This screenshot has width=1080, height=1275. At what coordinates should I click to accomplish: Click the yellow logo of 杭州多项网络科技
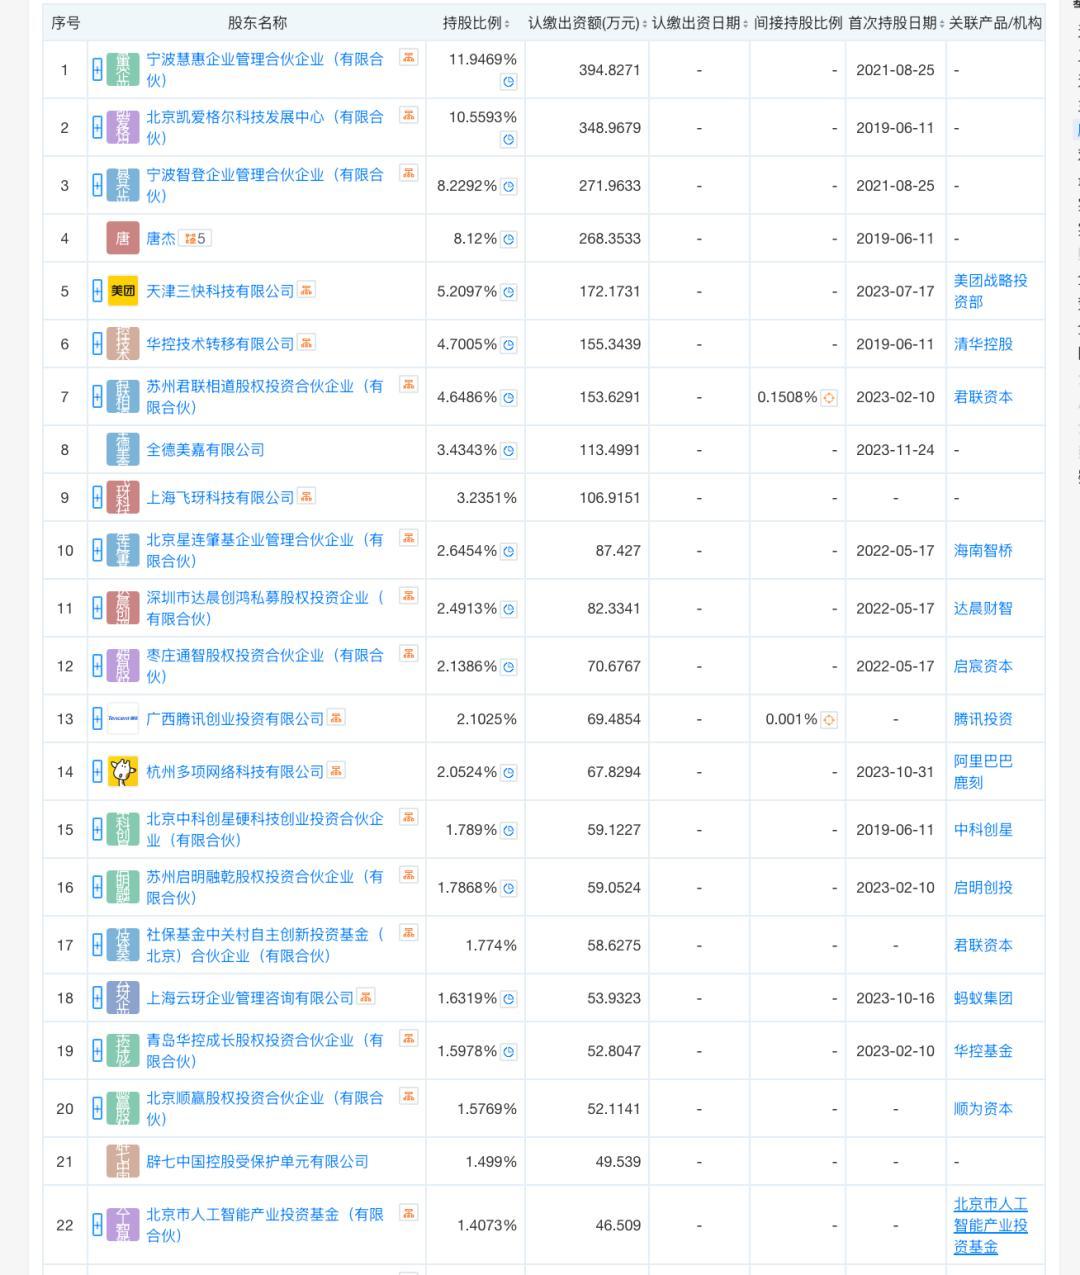(123, 772)
